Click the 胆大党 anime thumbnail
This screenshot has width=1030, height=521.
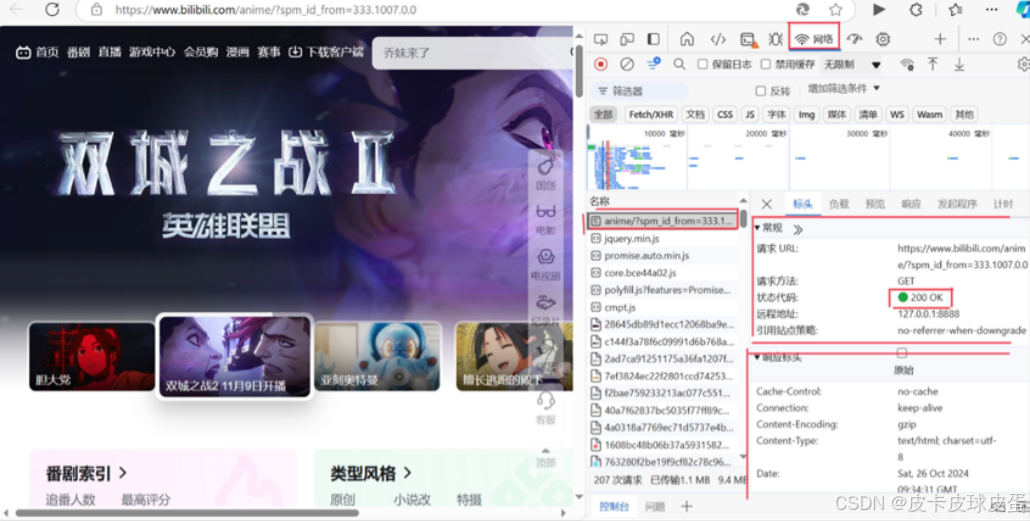pyautogui.click(x=92, y=356)
